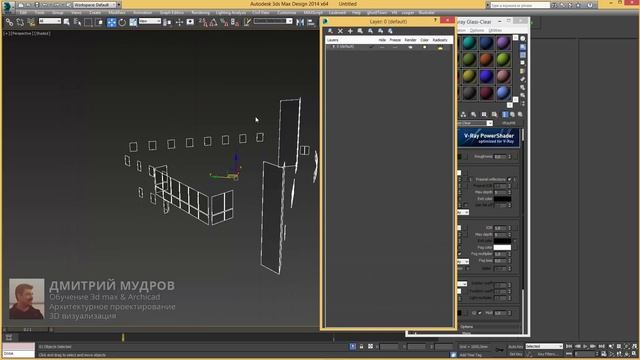640x360 pixels.
Task: Click the Unlink Selection tool icon
Action: click(20, 22)
